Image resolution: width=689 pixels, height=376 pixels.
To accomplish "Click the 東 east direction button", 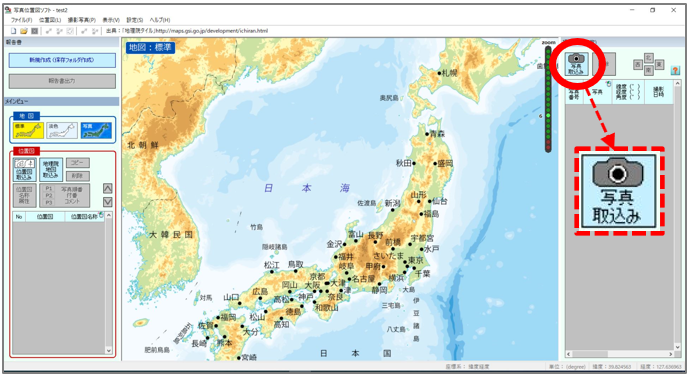I will (x=659, y=65).
